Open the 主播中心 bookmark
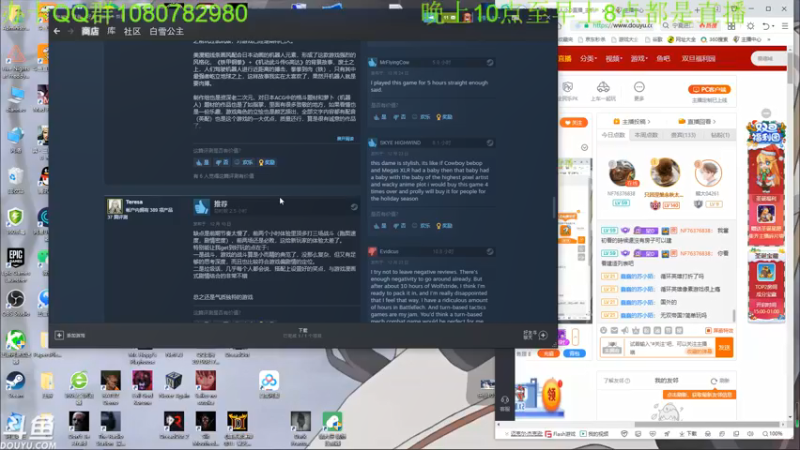Viewport: 800px width, 450px height. (747, 39)
